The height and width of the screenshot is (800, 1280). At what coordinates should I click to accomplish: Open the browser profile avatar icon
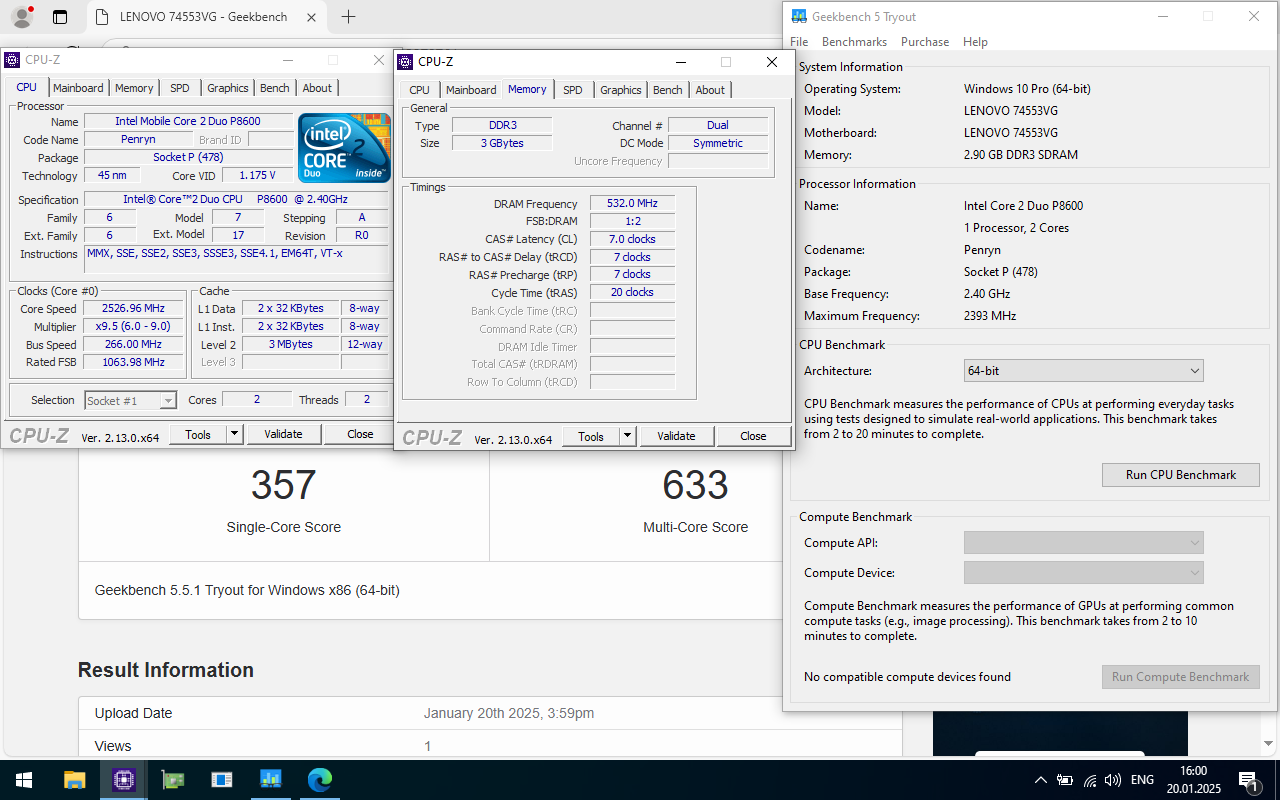[21, 17]
